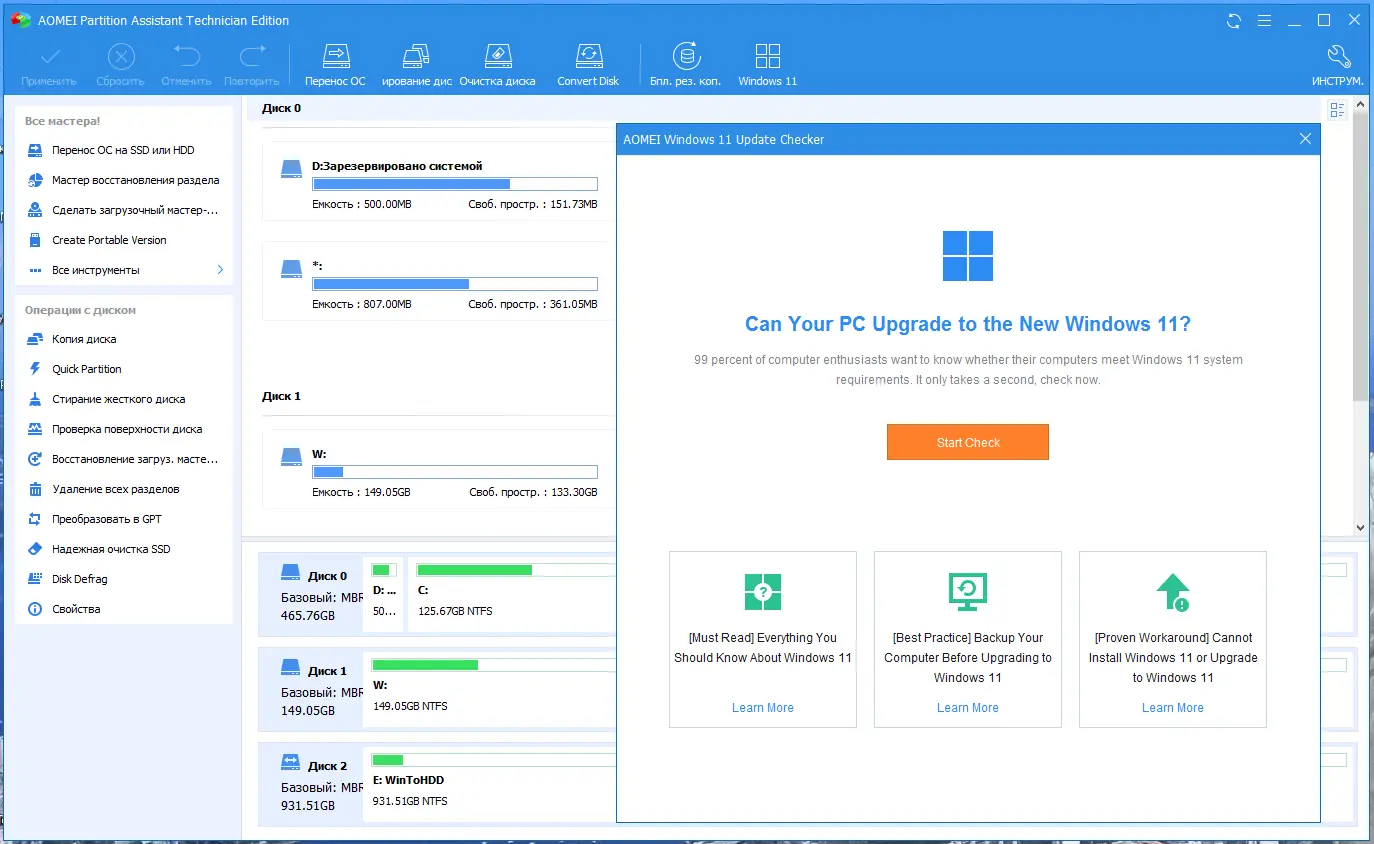Select E: WinToHDD partition in disk map
The height and width of the screenshot is (844, 1374).
click(x=491, y=785)
